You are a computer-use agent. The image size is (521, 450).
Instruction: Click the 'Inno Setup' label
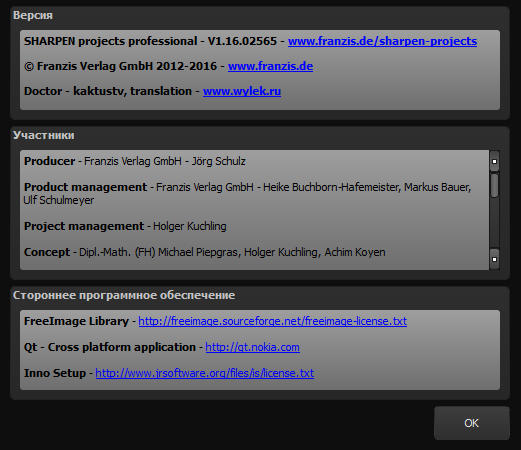[55, 373]
